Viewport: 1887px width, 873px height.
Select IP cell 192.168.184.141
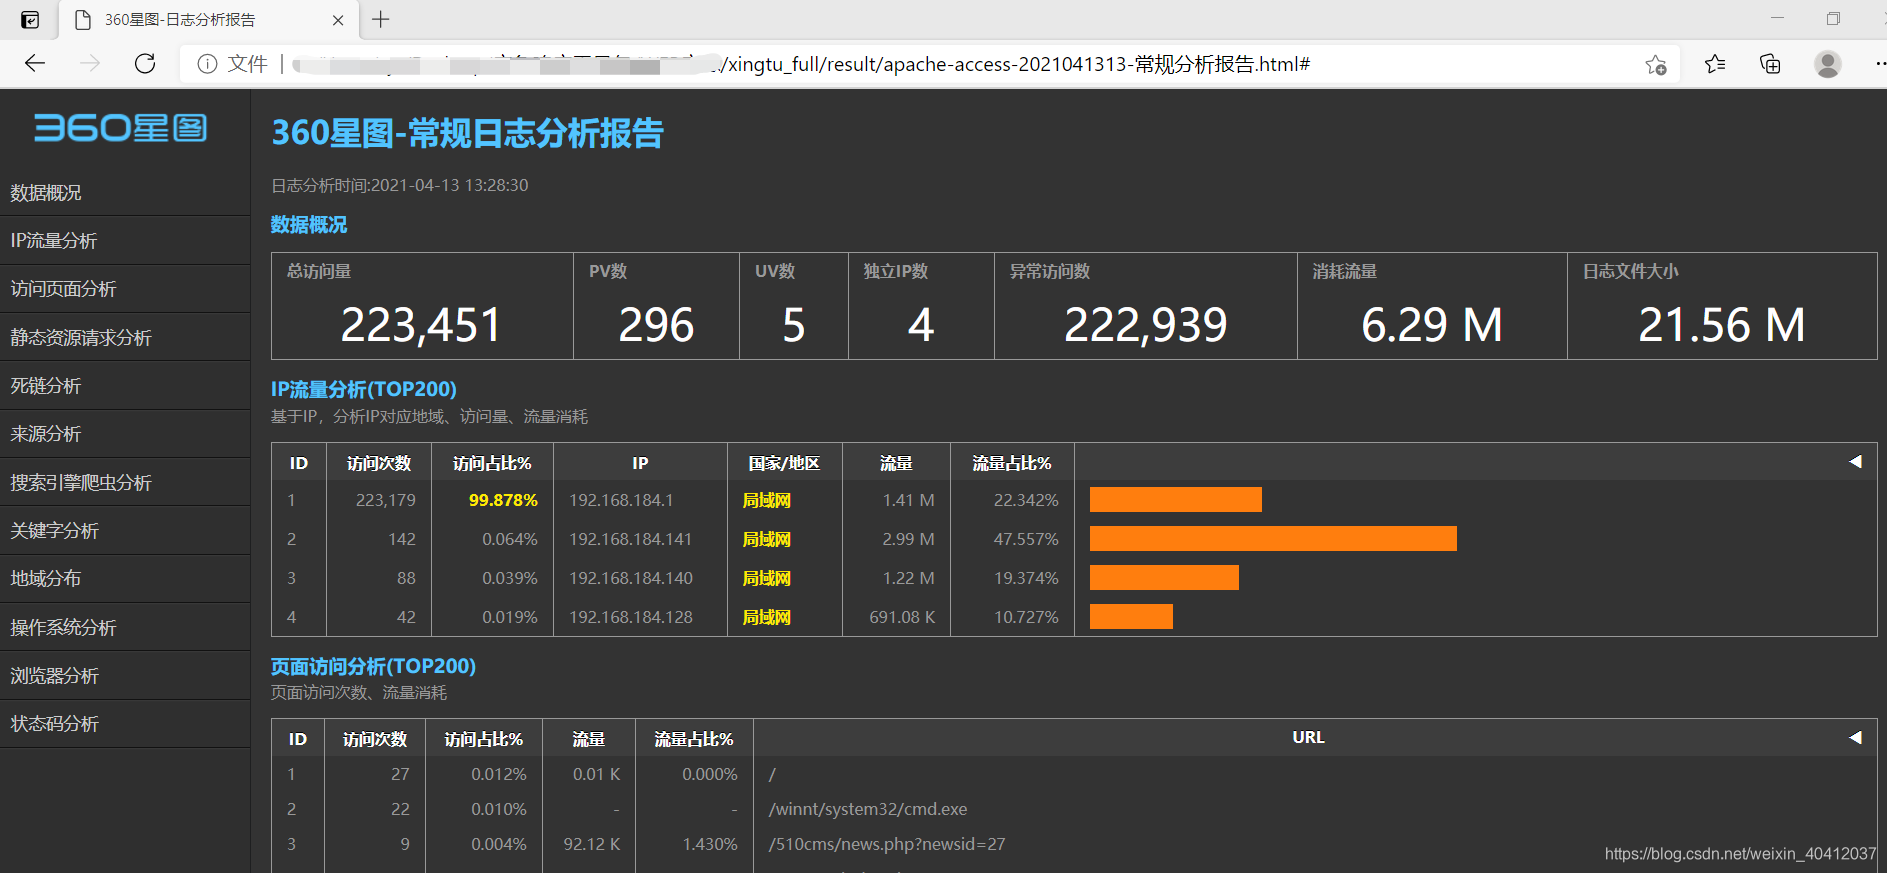630,539
